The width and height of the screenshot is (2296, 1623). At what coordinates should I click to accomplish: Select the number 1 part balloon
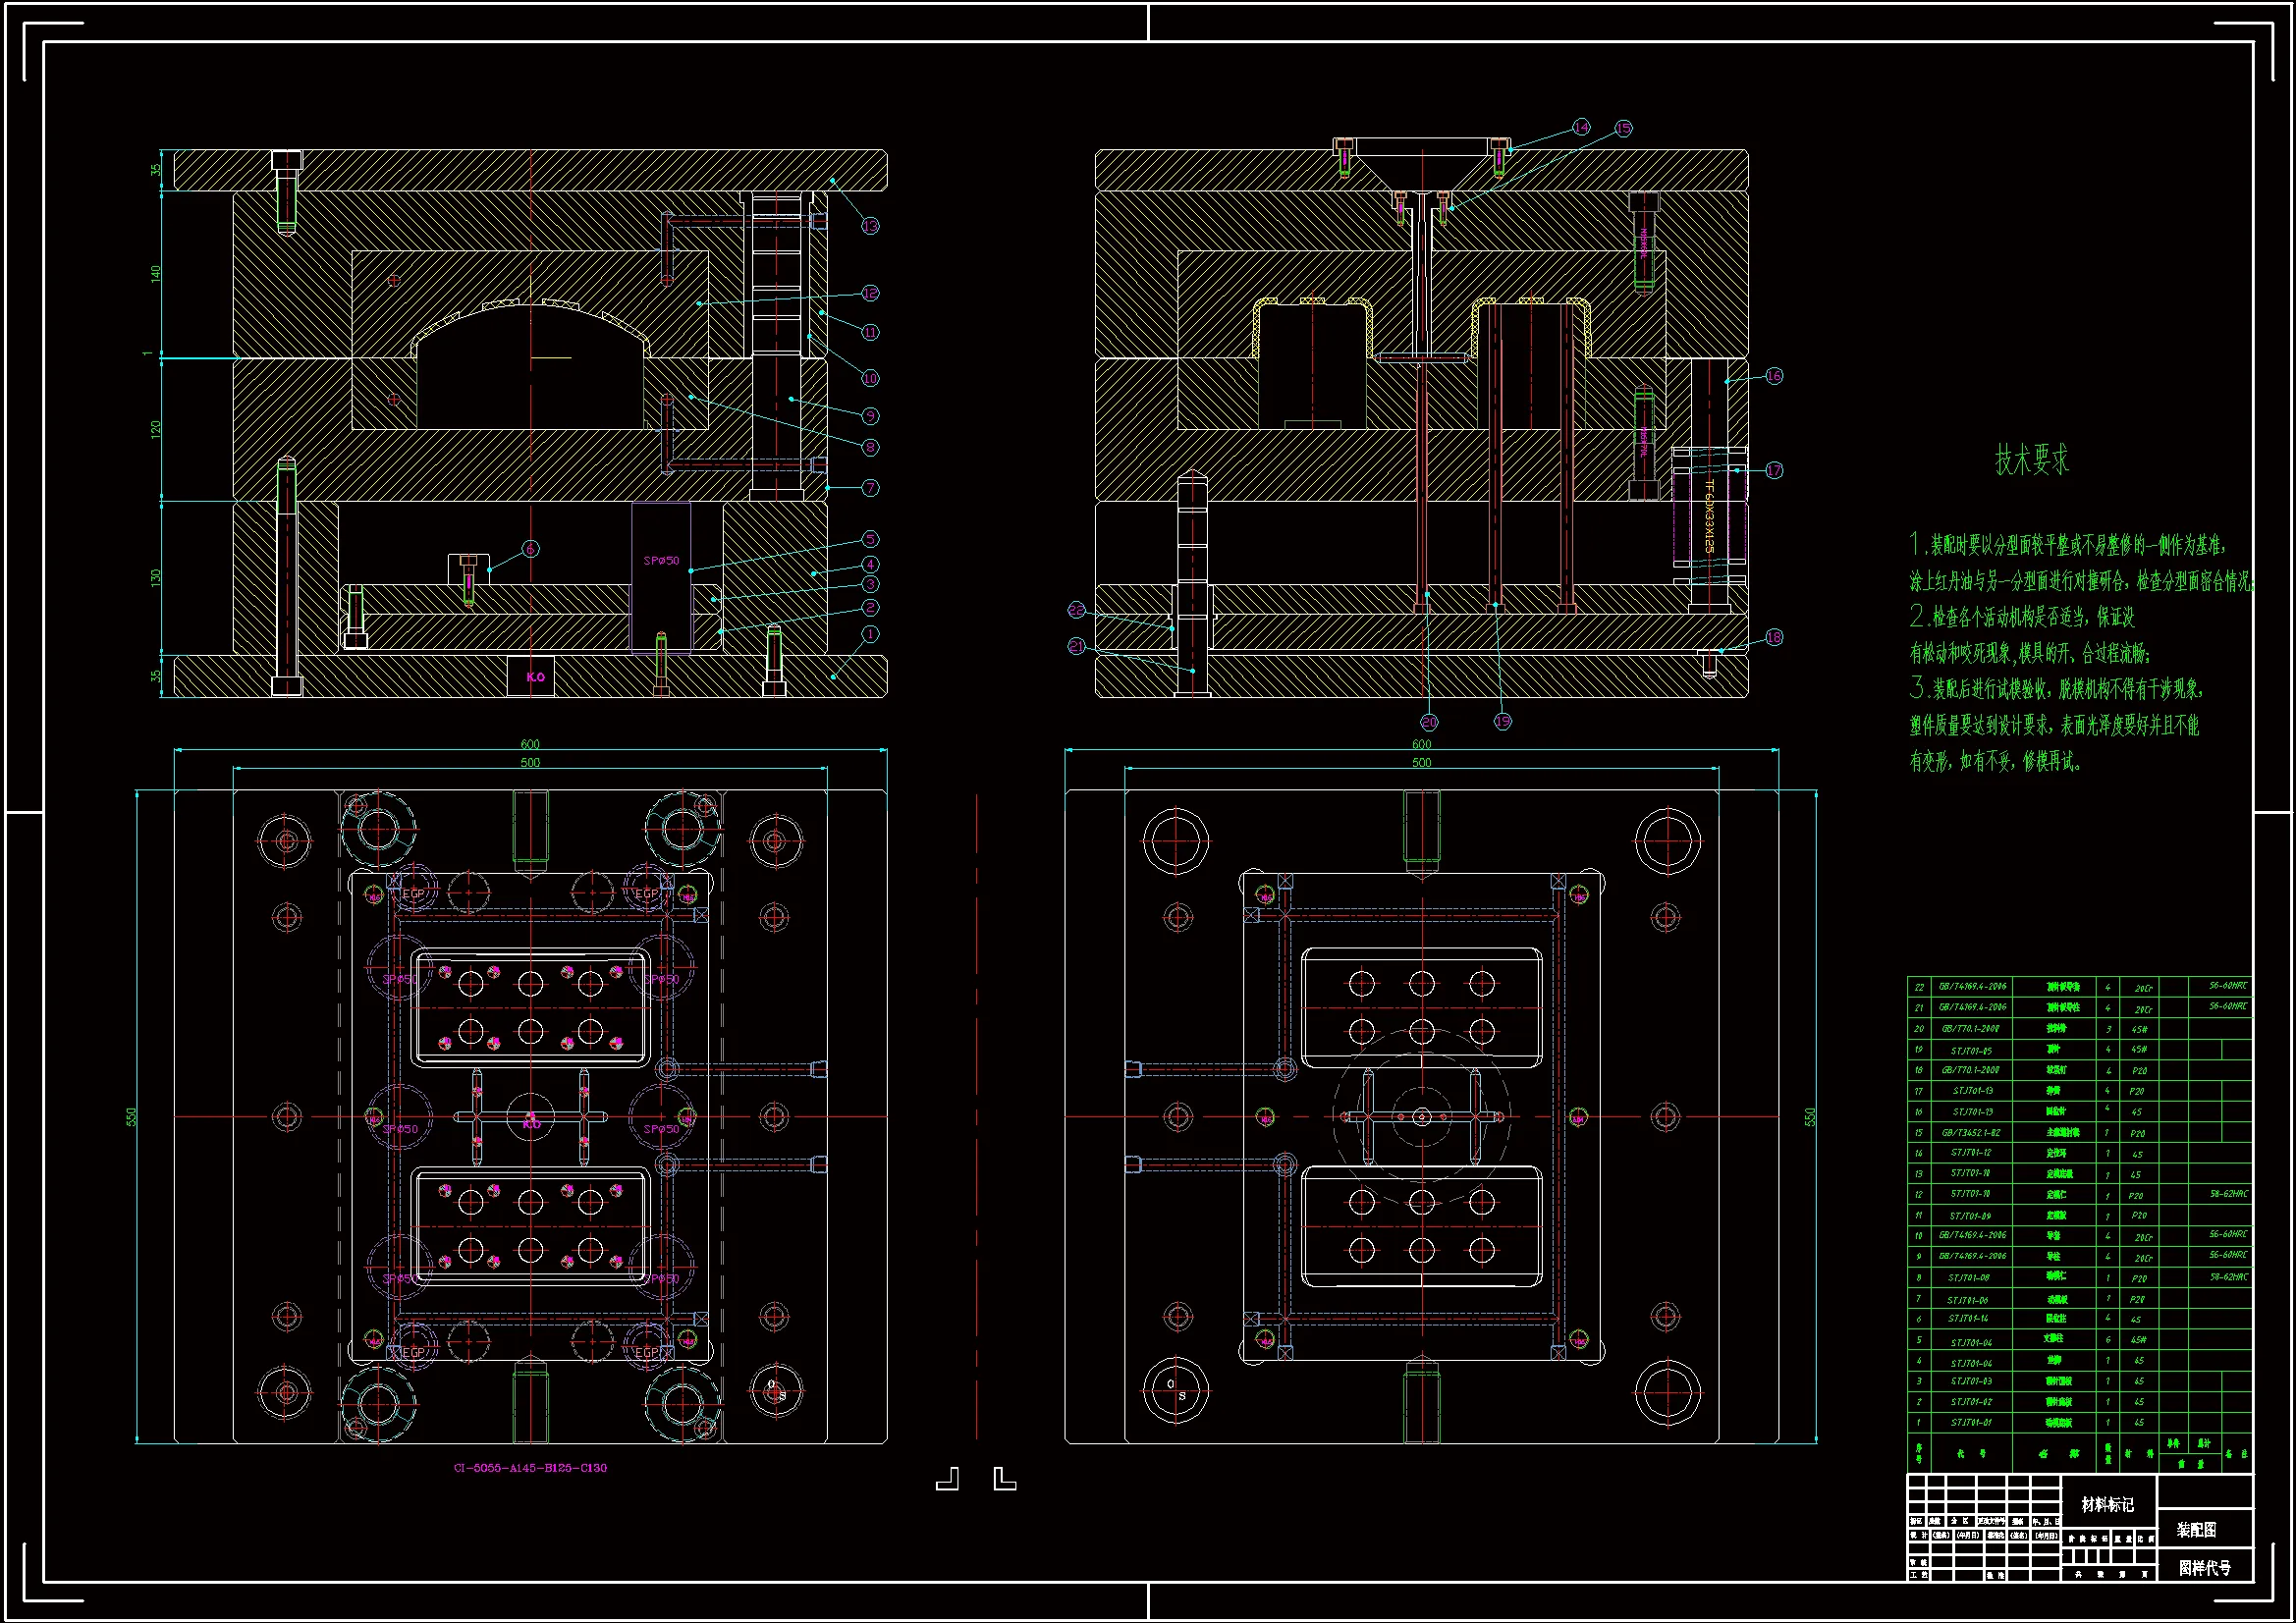pyautogui.click(x=870, y=634)
